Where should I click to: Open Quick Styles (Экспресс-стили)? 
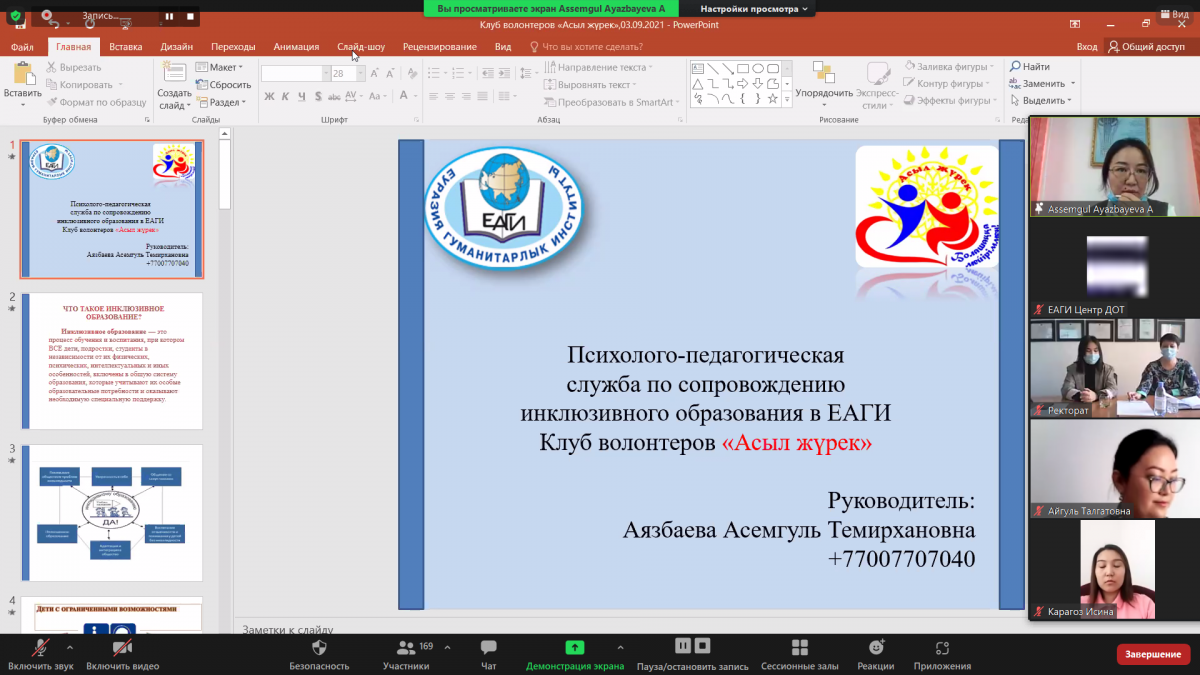pyautogui.click(x=877, y=85)
